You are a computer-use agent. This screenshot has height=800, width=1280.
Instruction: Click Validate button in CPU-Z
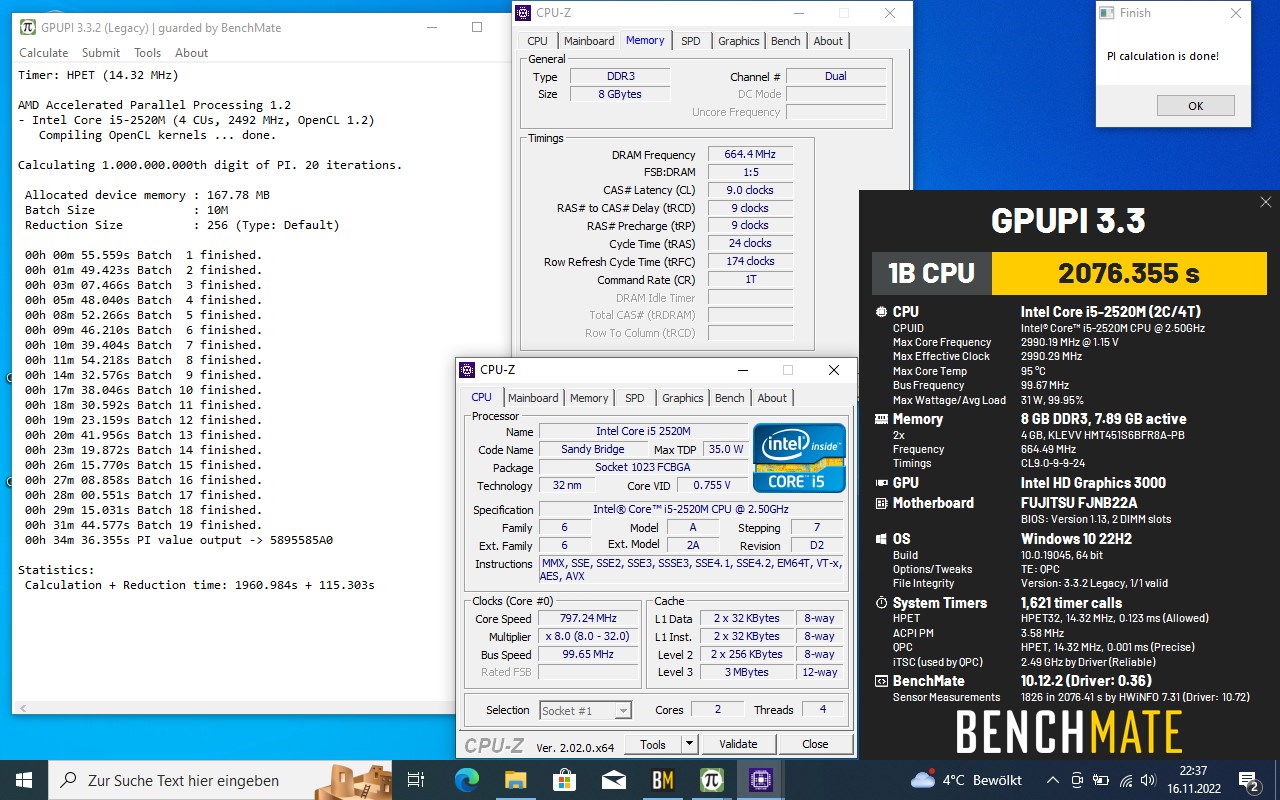[738, 744]
